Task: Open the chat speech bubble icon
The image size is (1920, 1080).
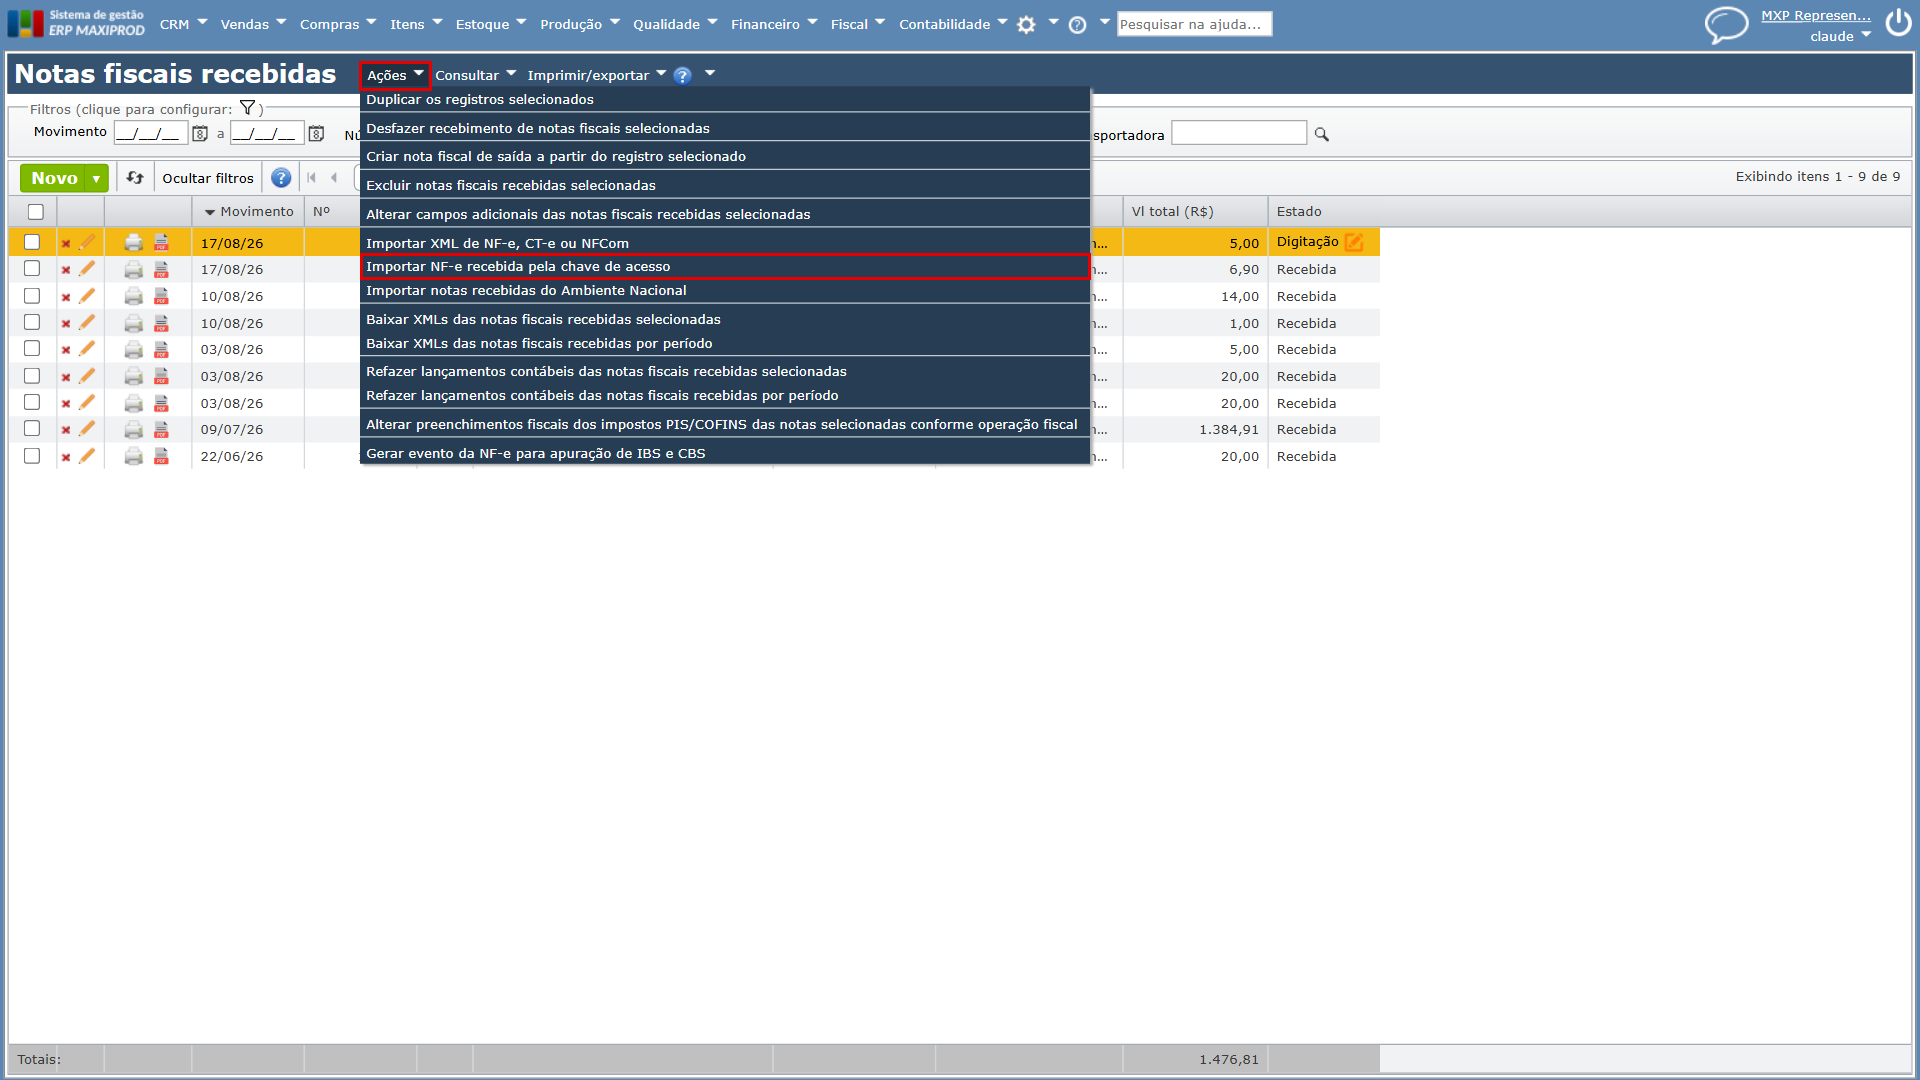Action: (1726, 24)
